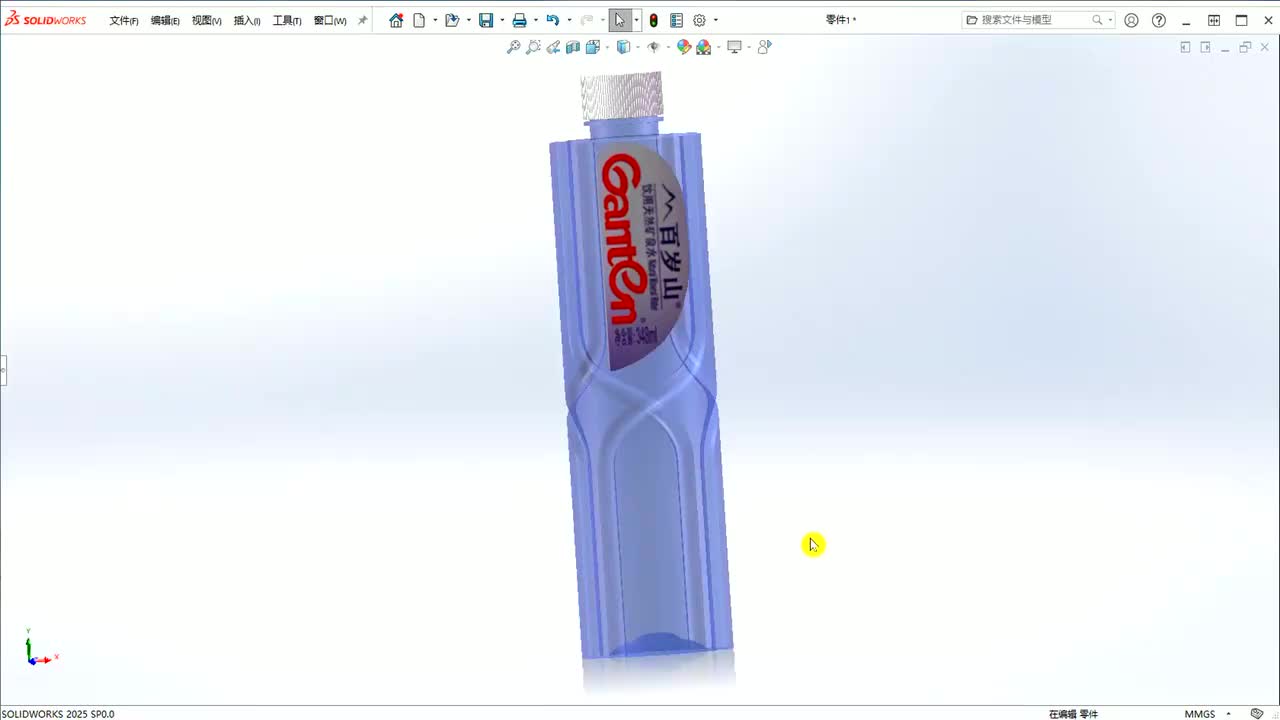Expand the search box dropdown arrow
Screen dimensions: 1280x720
(1110, 20)
